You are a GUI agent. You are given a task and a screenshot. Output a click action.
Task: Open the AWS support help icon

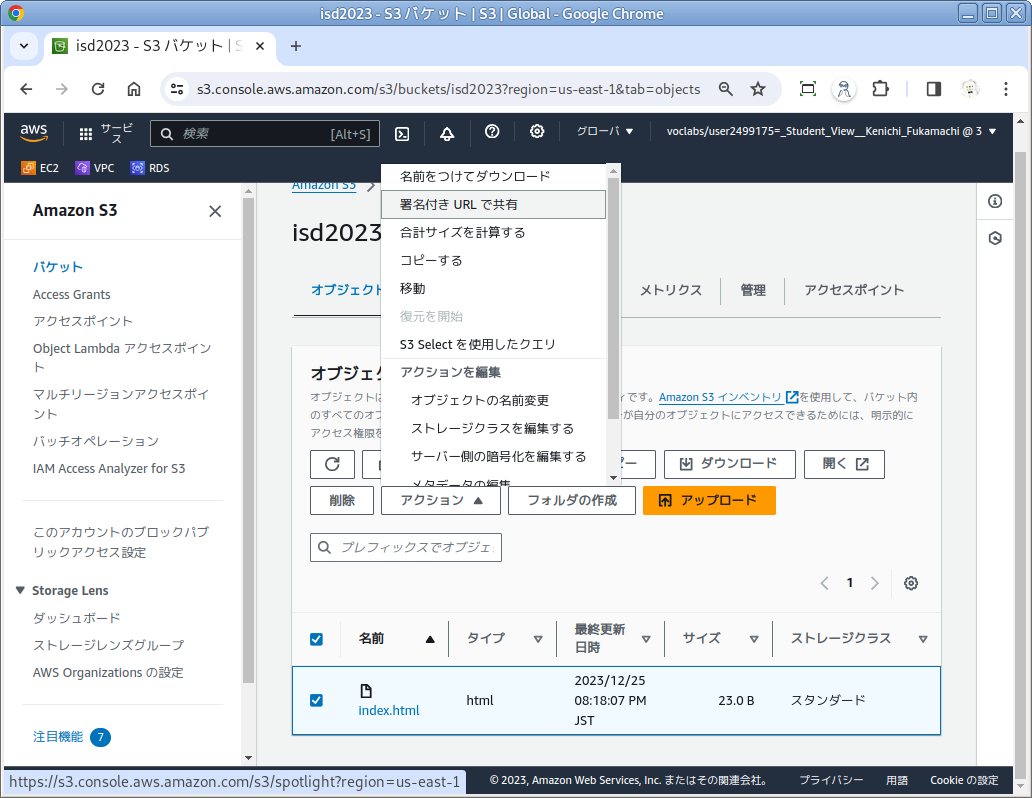point(492,132)
